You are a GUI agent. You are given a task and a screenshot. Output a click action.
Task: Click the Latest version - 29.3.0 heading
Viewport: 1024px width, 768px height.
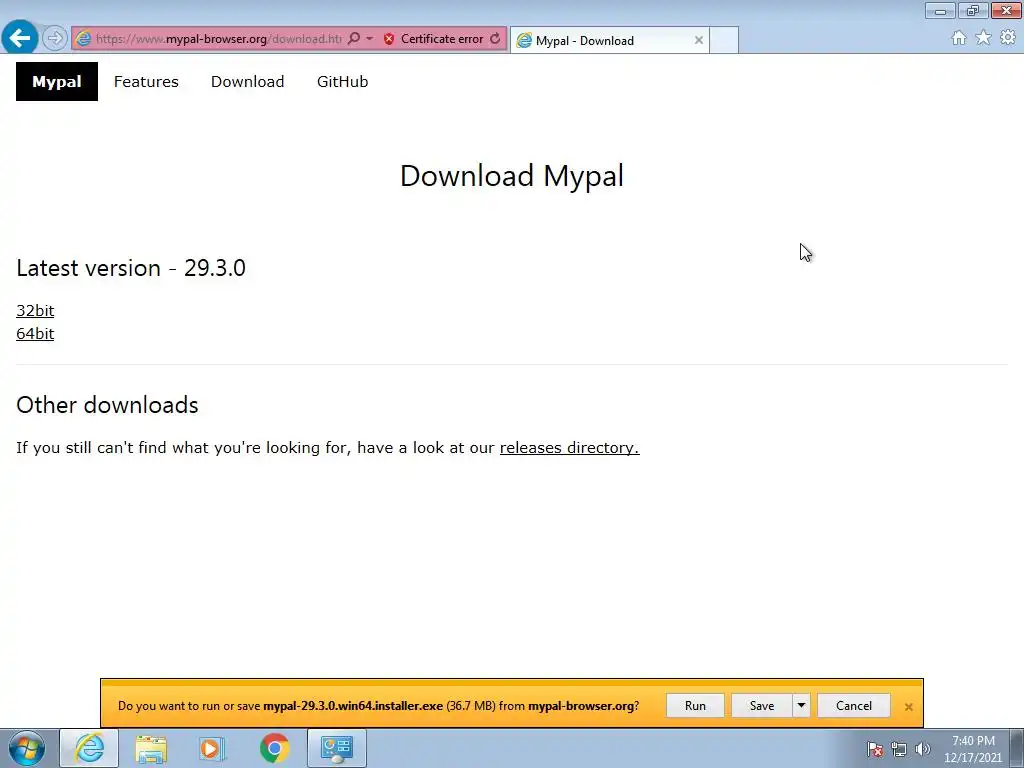pyautogui.click(x=131, y=268)
